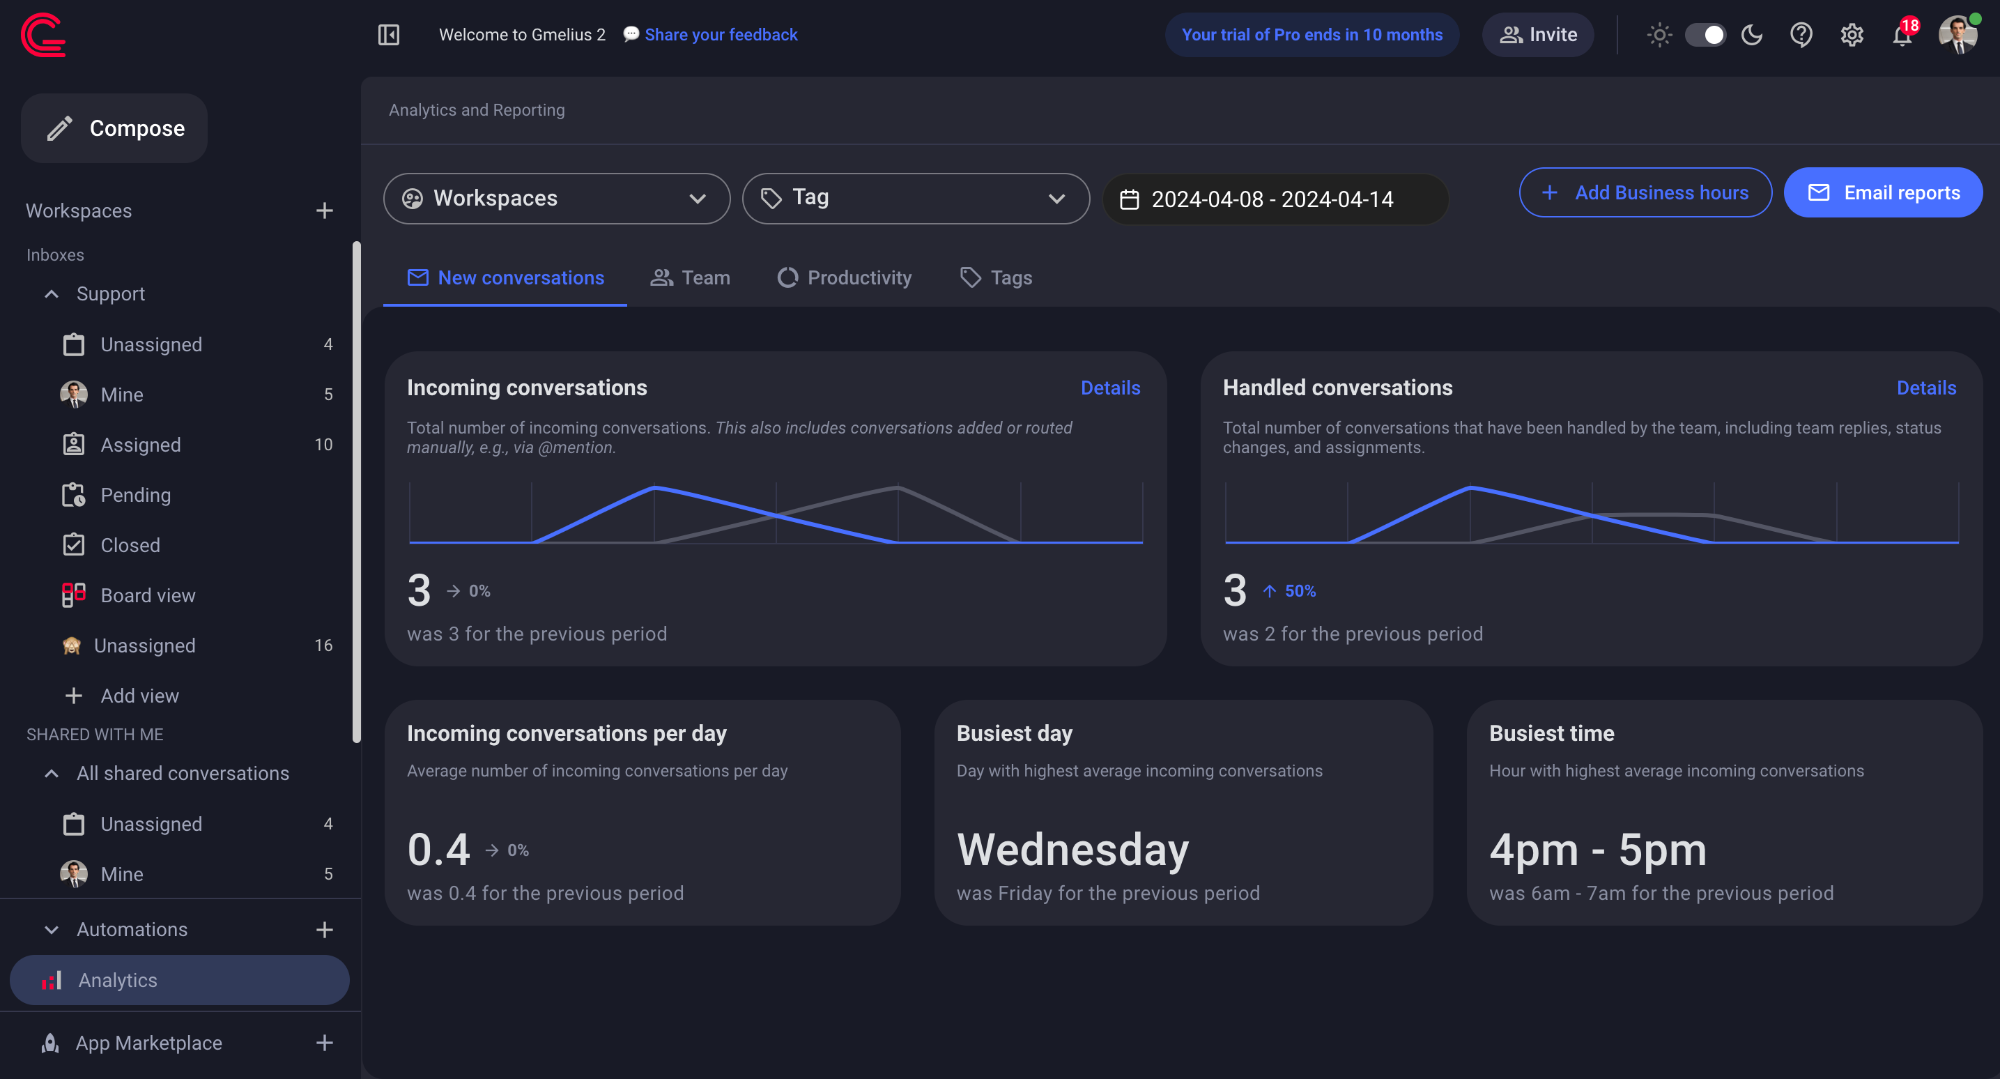
Task: Open the Workspaces dropdown
Action: click(556, 198)
